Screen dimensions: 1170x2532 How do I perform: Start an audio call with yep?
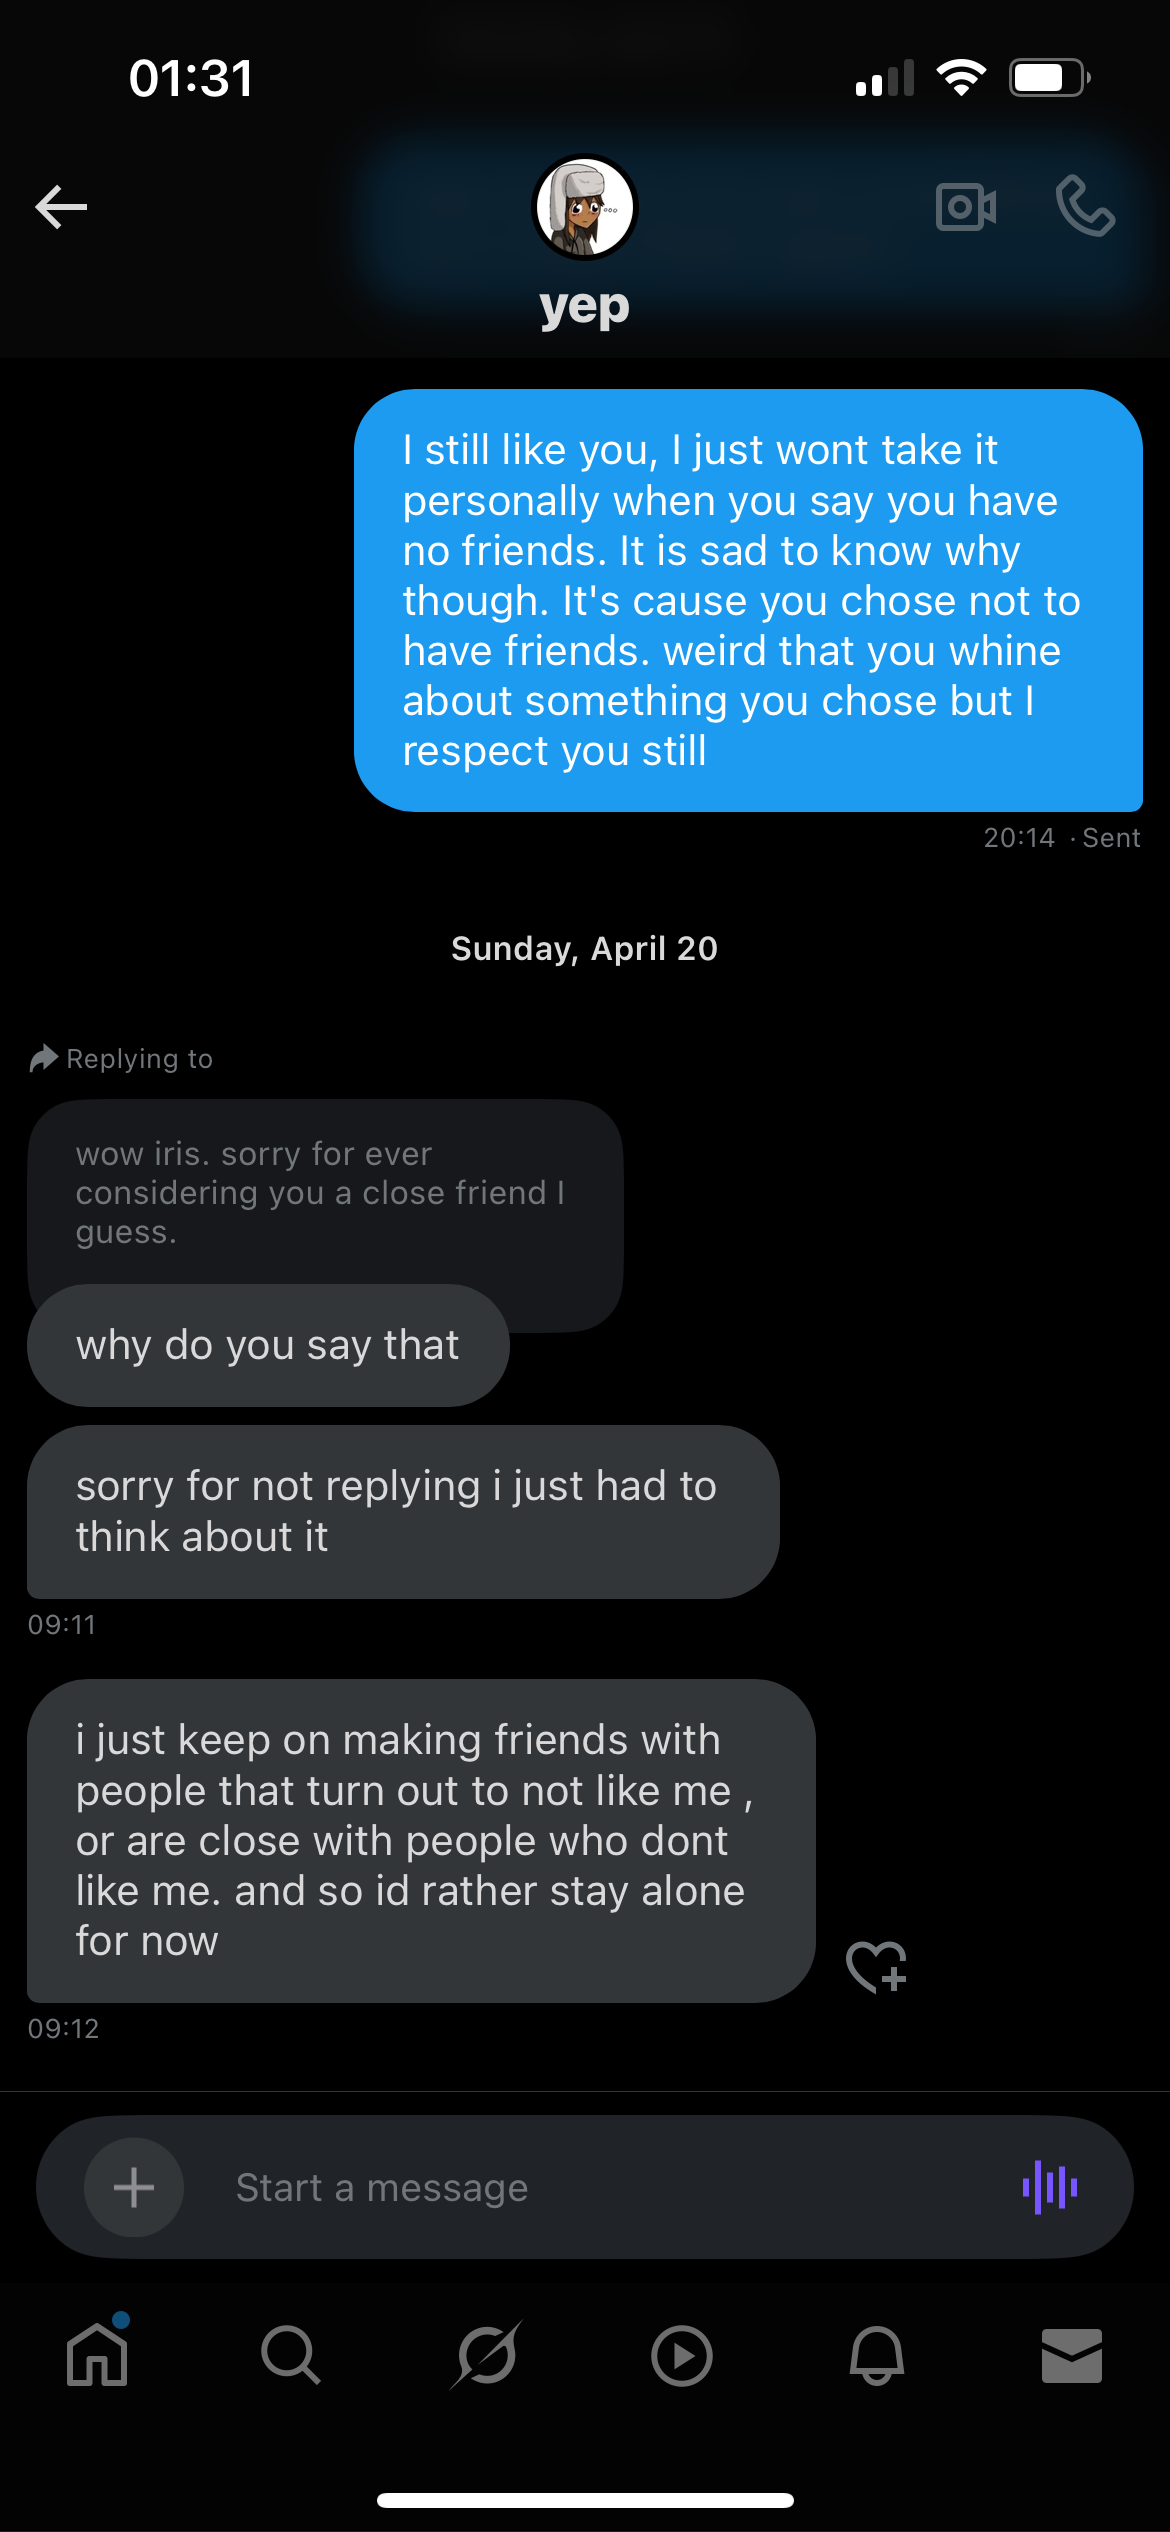[x=1085, y=207]
